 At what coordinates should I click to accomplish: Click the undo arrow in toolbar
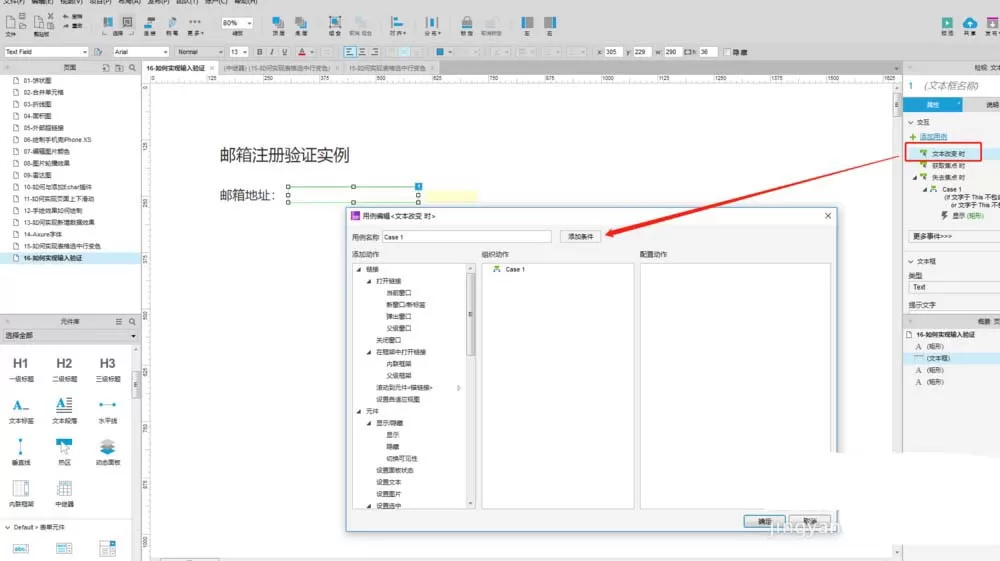pyautogui.click(x=66, y=17)
